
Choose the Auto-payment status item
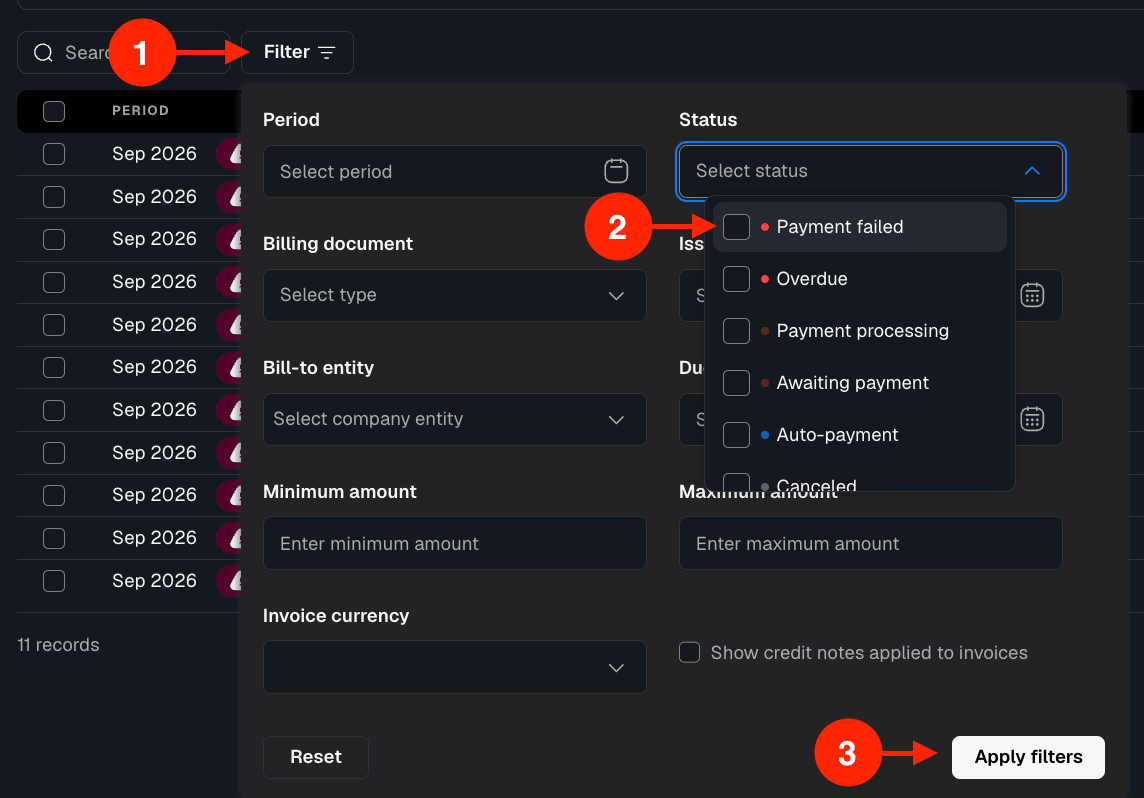pyautogui.click(x=859, y=435)
